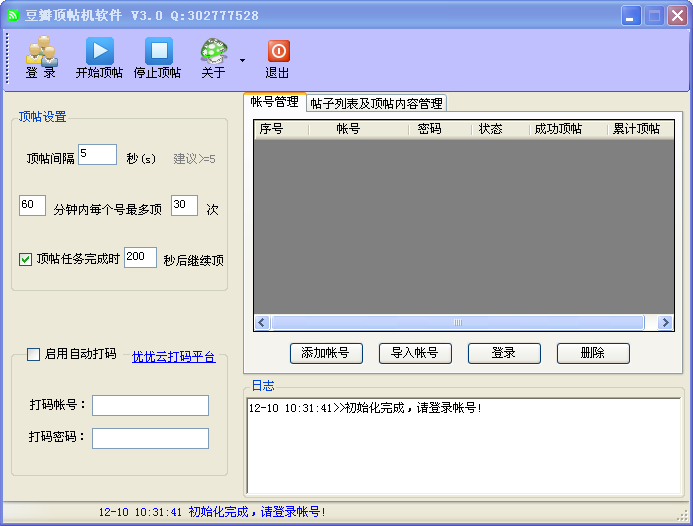Focus the max bump count field containing 30

pyautogui.click(x=184, y=206)
